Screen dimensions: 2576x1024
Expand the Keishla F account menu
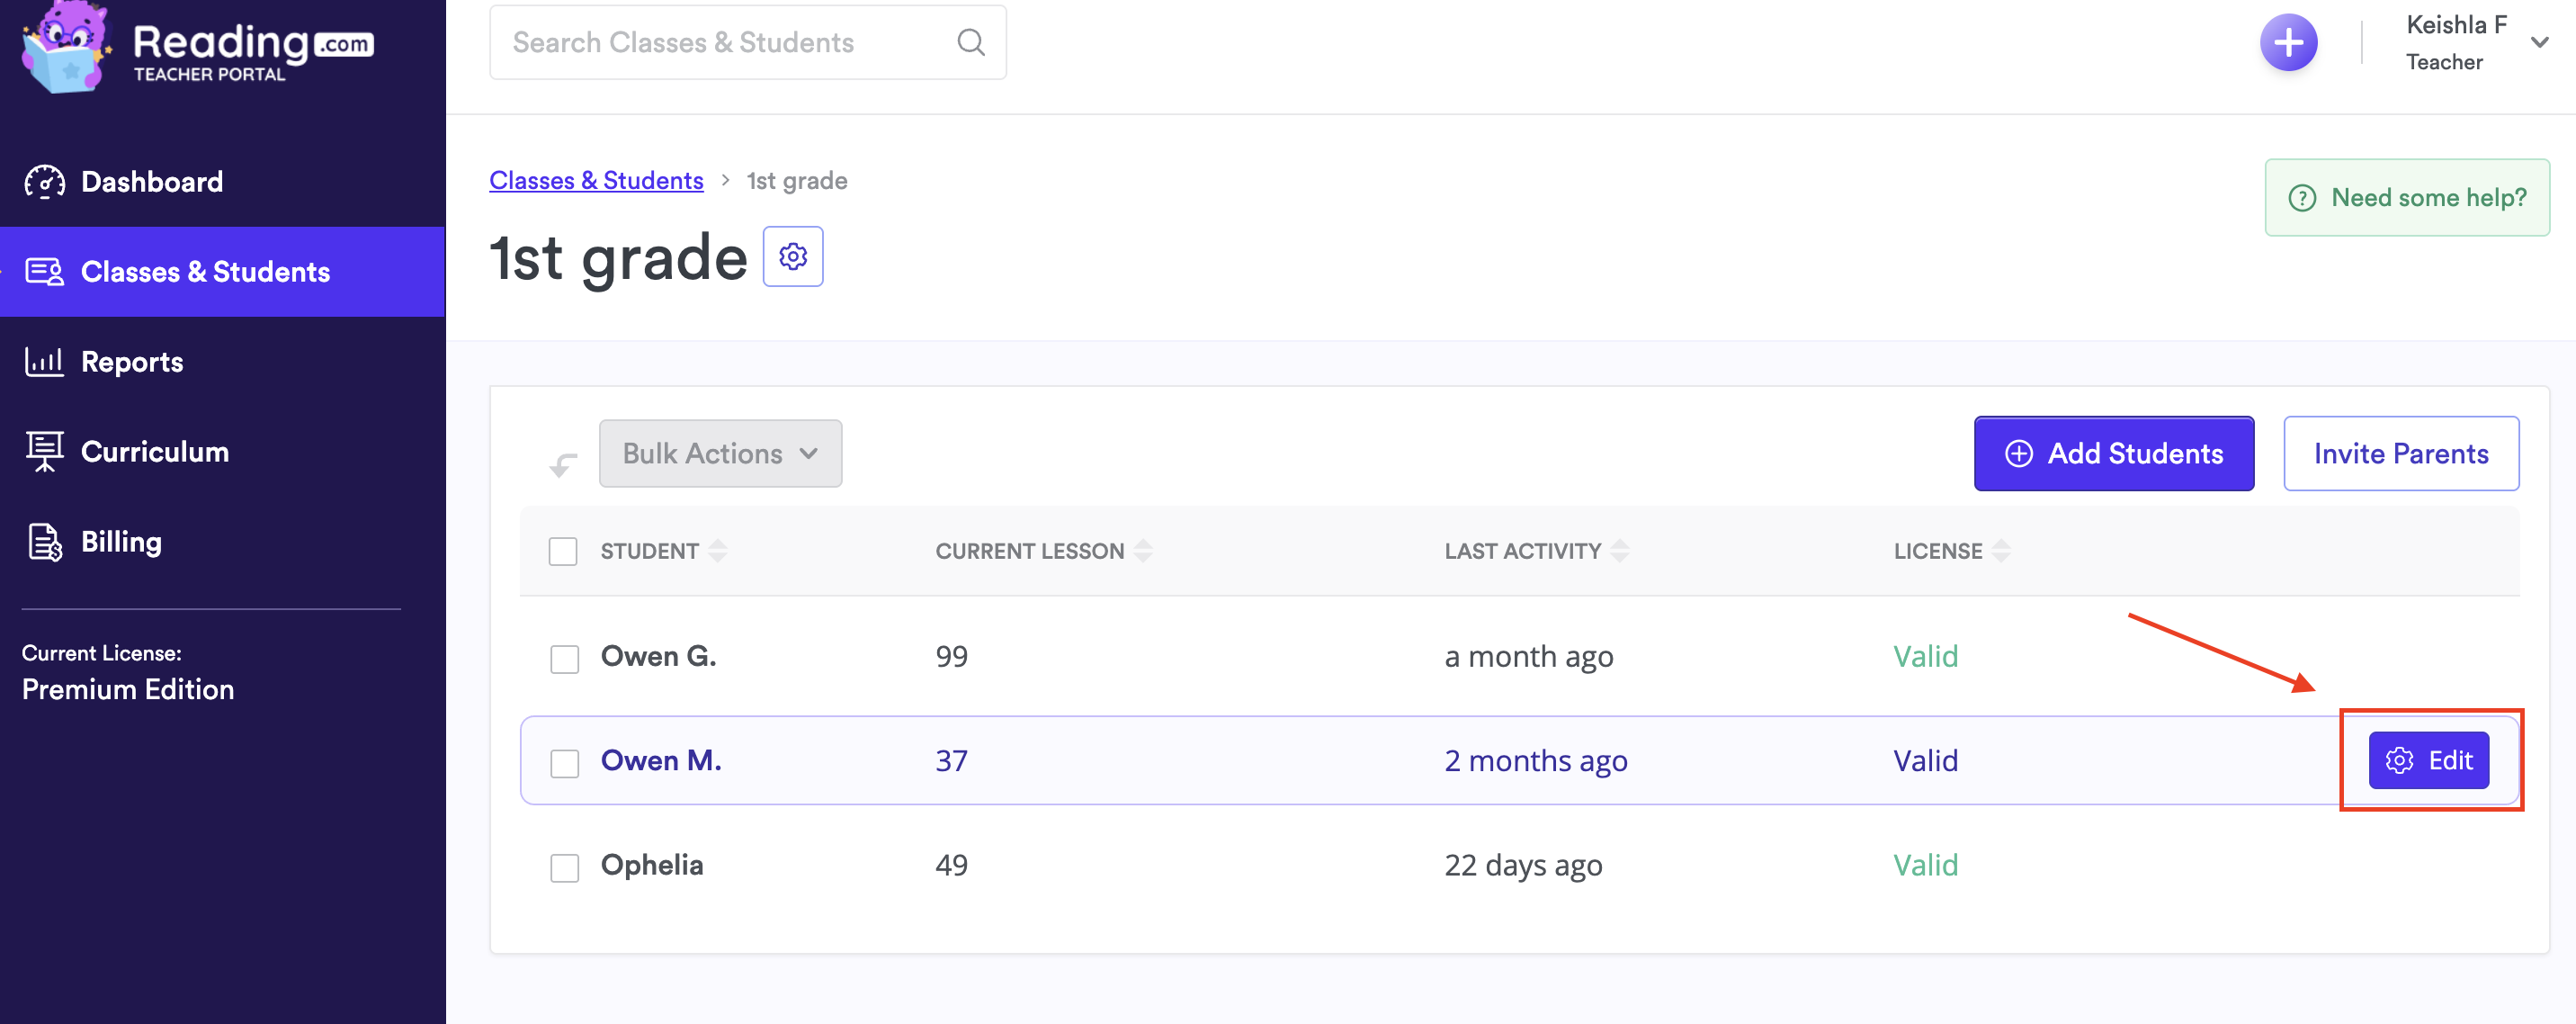[2538, 43]
